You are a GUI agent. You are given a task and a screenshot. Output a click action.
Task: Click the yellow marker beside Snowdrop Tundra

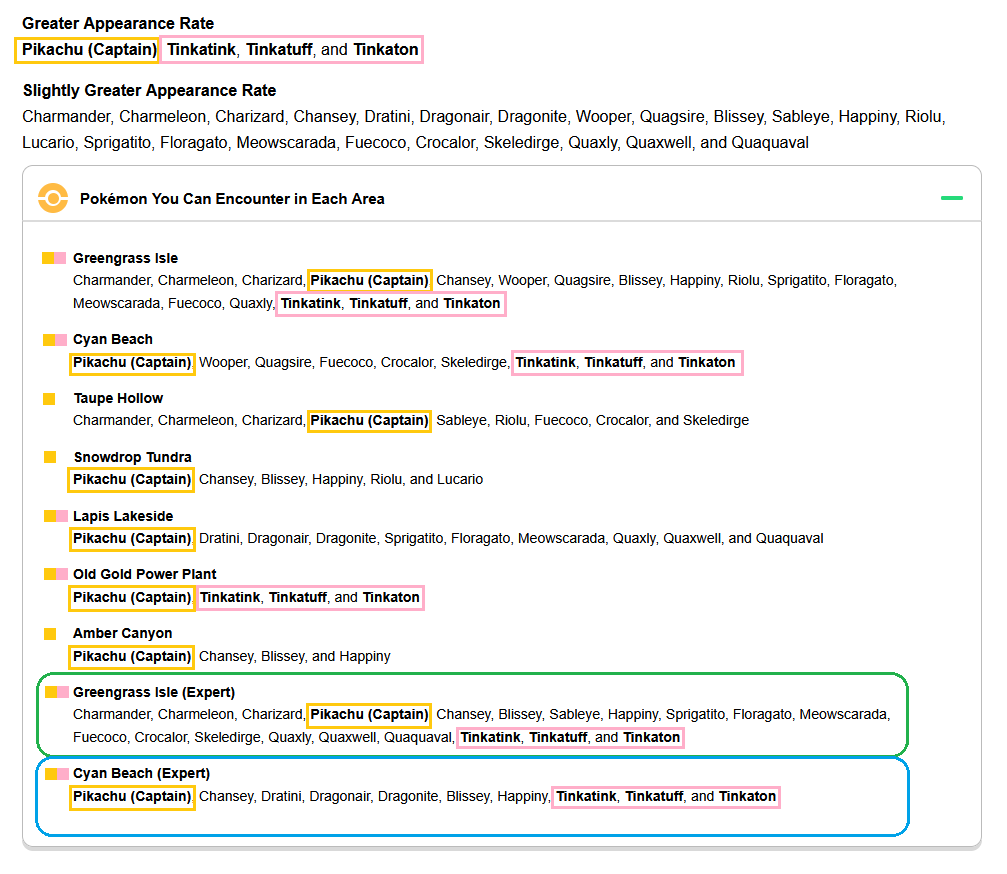click(x=50, y=457)
